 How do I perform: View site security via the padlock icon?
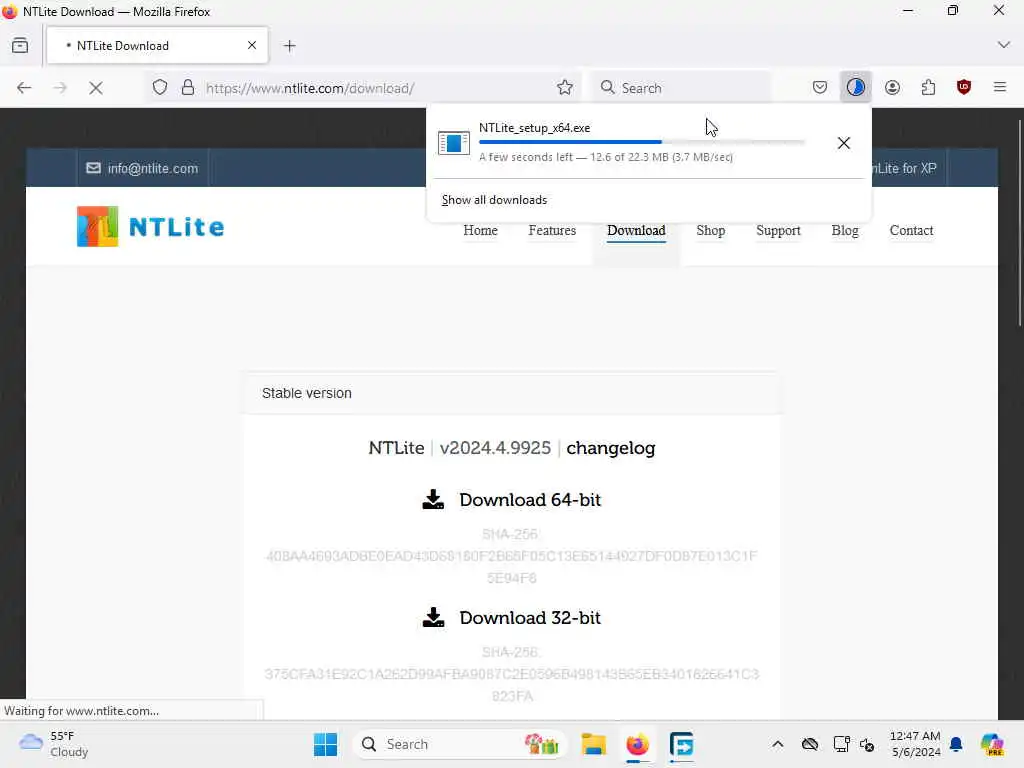point(187,88)
